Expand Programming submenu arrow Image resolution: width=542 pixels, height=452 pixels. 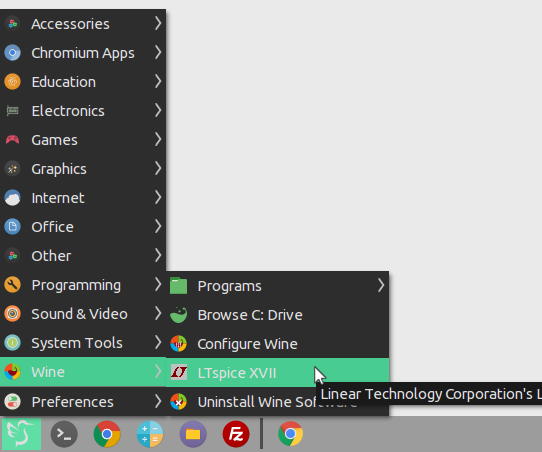[x=158, y=285]
